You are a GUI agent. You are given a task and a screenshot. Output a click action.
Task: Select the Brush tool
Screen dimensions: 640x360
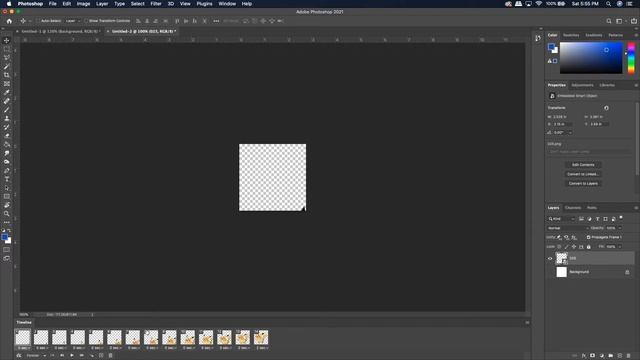pyautogui.click(x=7, y=110)
